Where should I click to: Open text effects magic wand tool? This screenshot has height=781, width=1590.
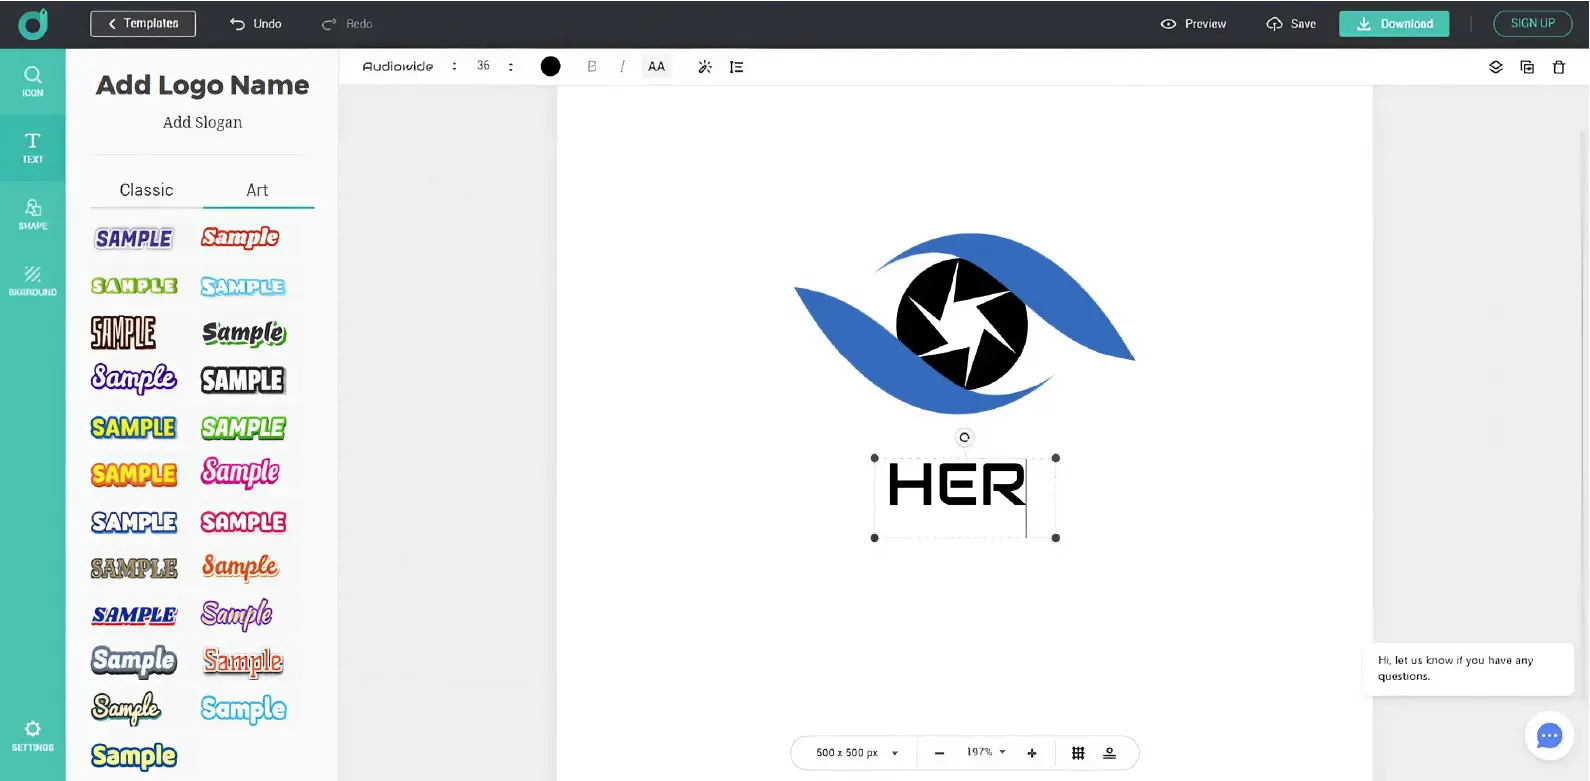tap(705, 67)
